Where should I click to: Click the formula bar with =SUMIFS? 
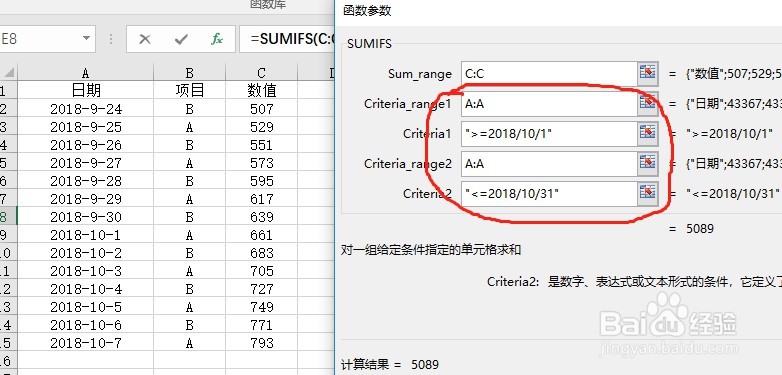pos(286,39)
